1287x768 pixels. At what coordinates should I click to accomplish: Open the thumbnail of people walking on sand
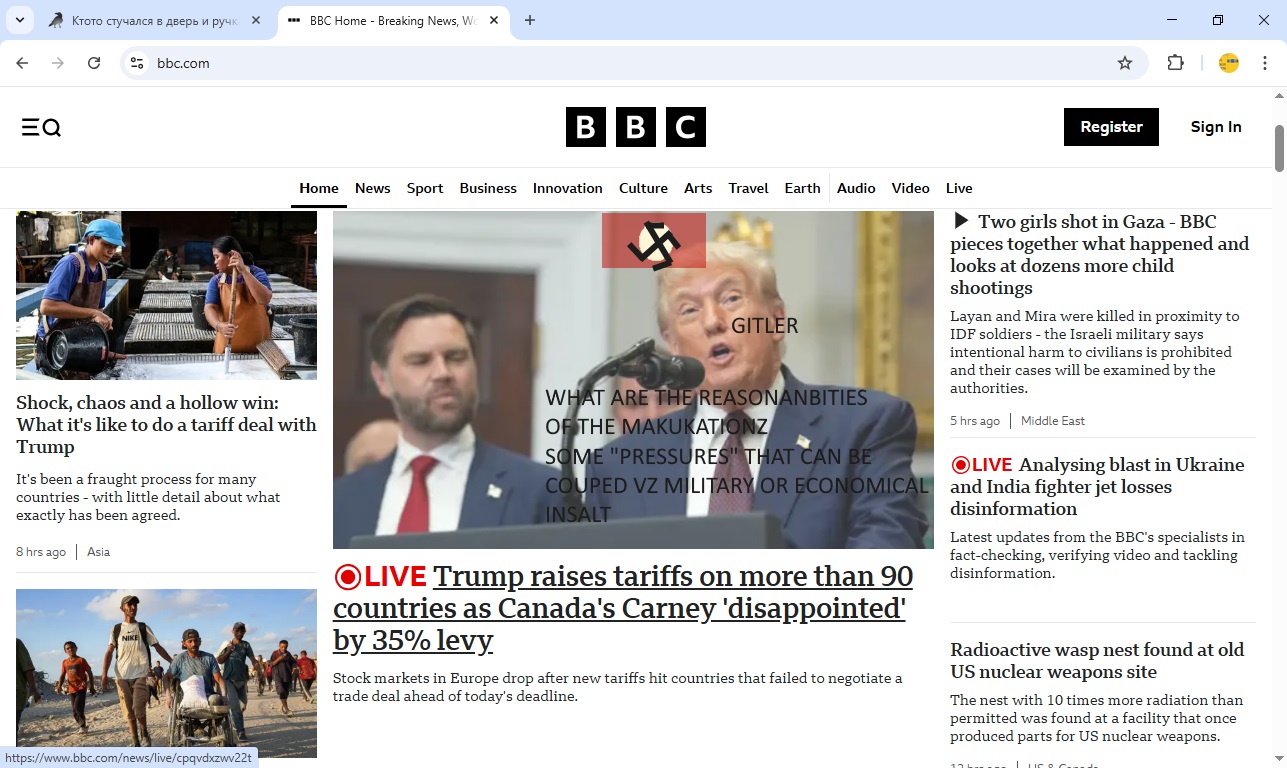[x=166, y=673]
